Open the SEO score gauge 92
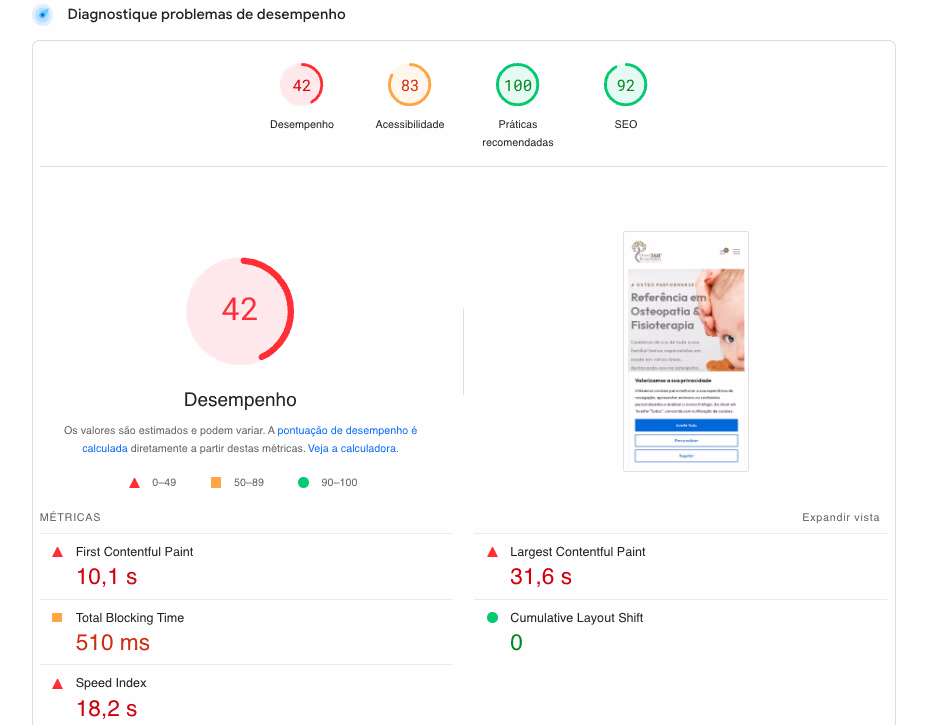930x725 pixels. pyautogui.click(x=625, y=86)
